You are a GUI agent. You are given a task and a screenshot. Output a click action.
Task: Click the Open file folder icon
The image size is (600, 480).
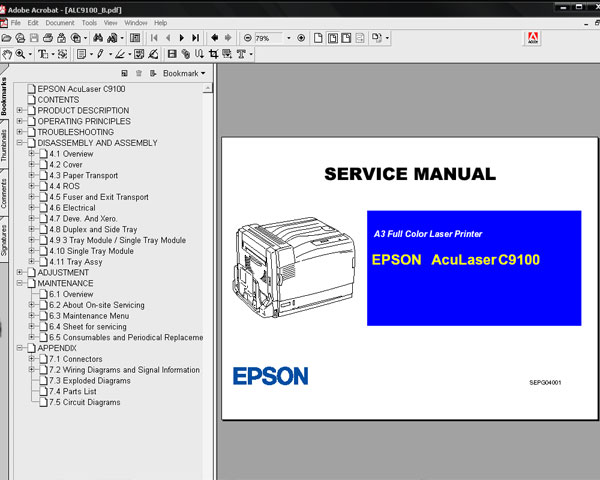(6, 38)
